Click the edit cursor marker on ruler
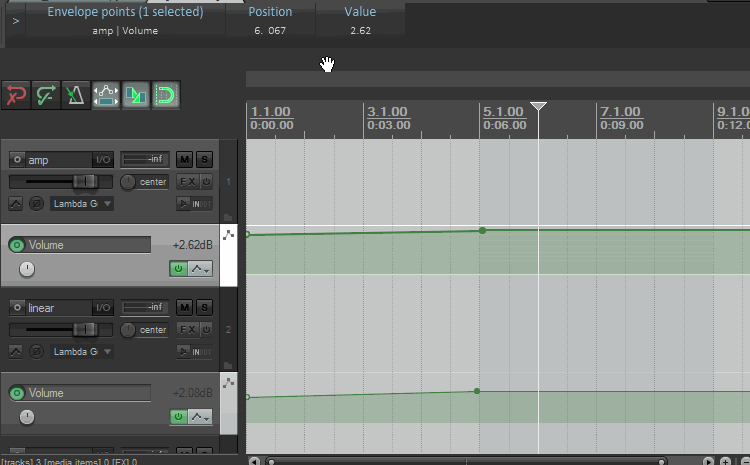The height and width of the screenshot is (465, 750). pos(539,106)
